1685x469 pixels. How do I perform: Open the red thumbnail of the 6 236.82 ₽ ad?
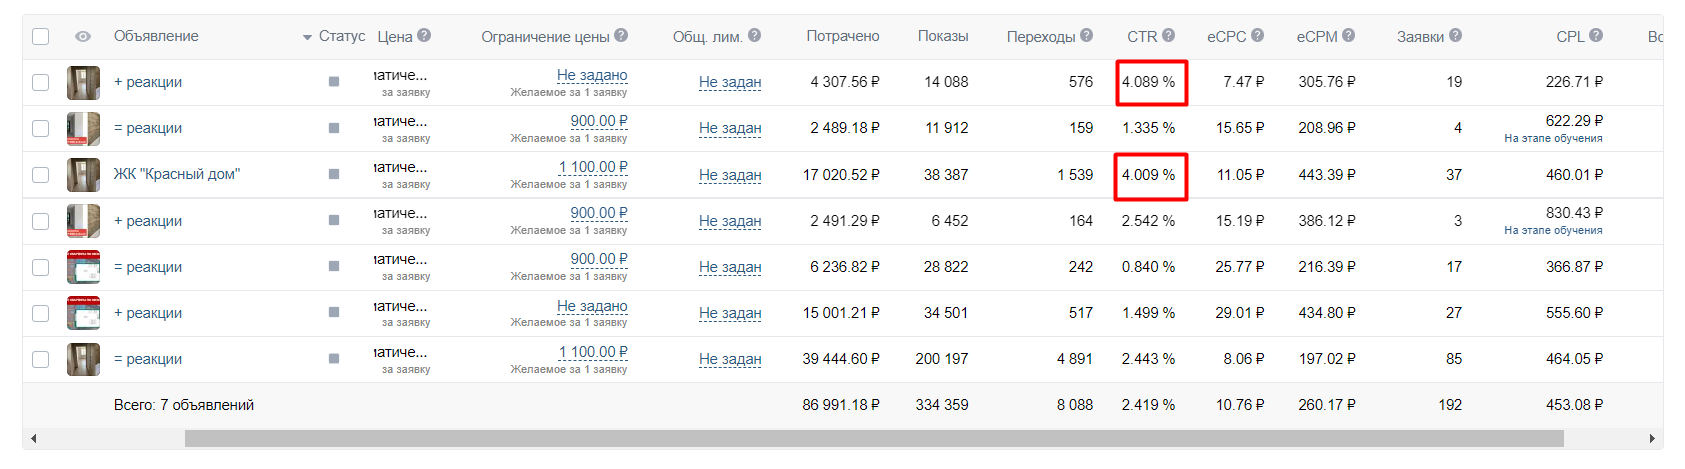point(83,267)
